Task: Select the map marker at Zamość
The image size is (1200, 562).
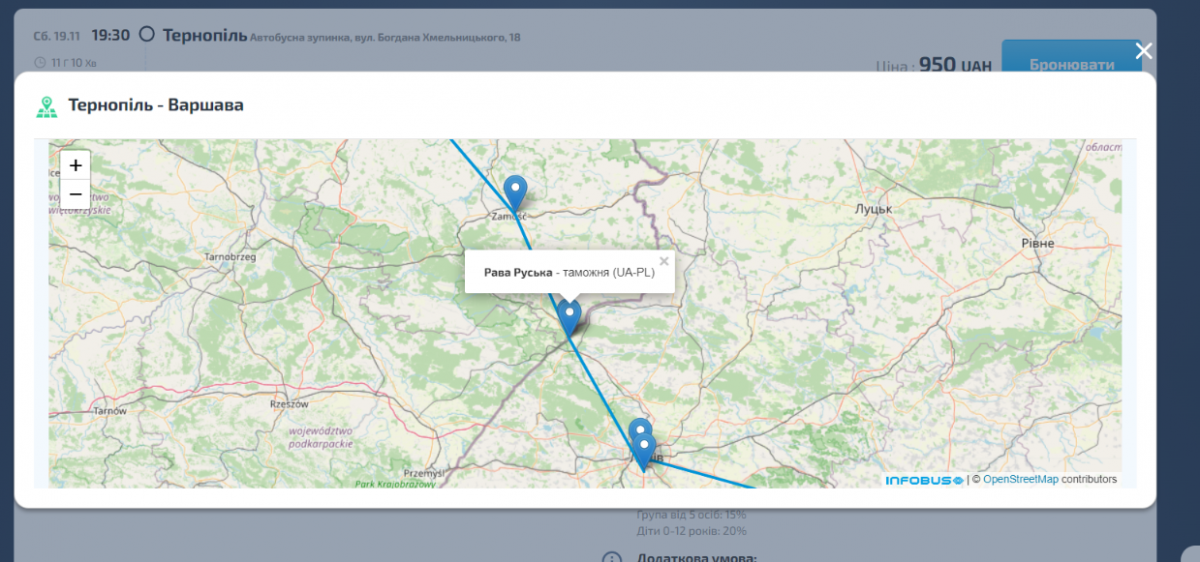Action: [515, 192]
